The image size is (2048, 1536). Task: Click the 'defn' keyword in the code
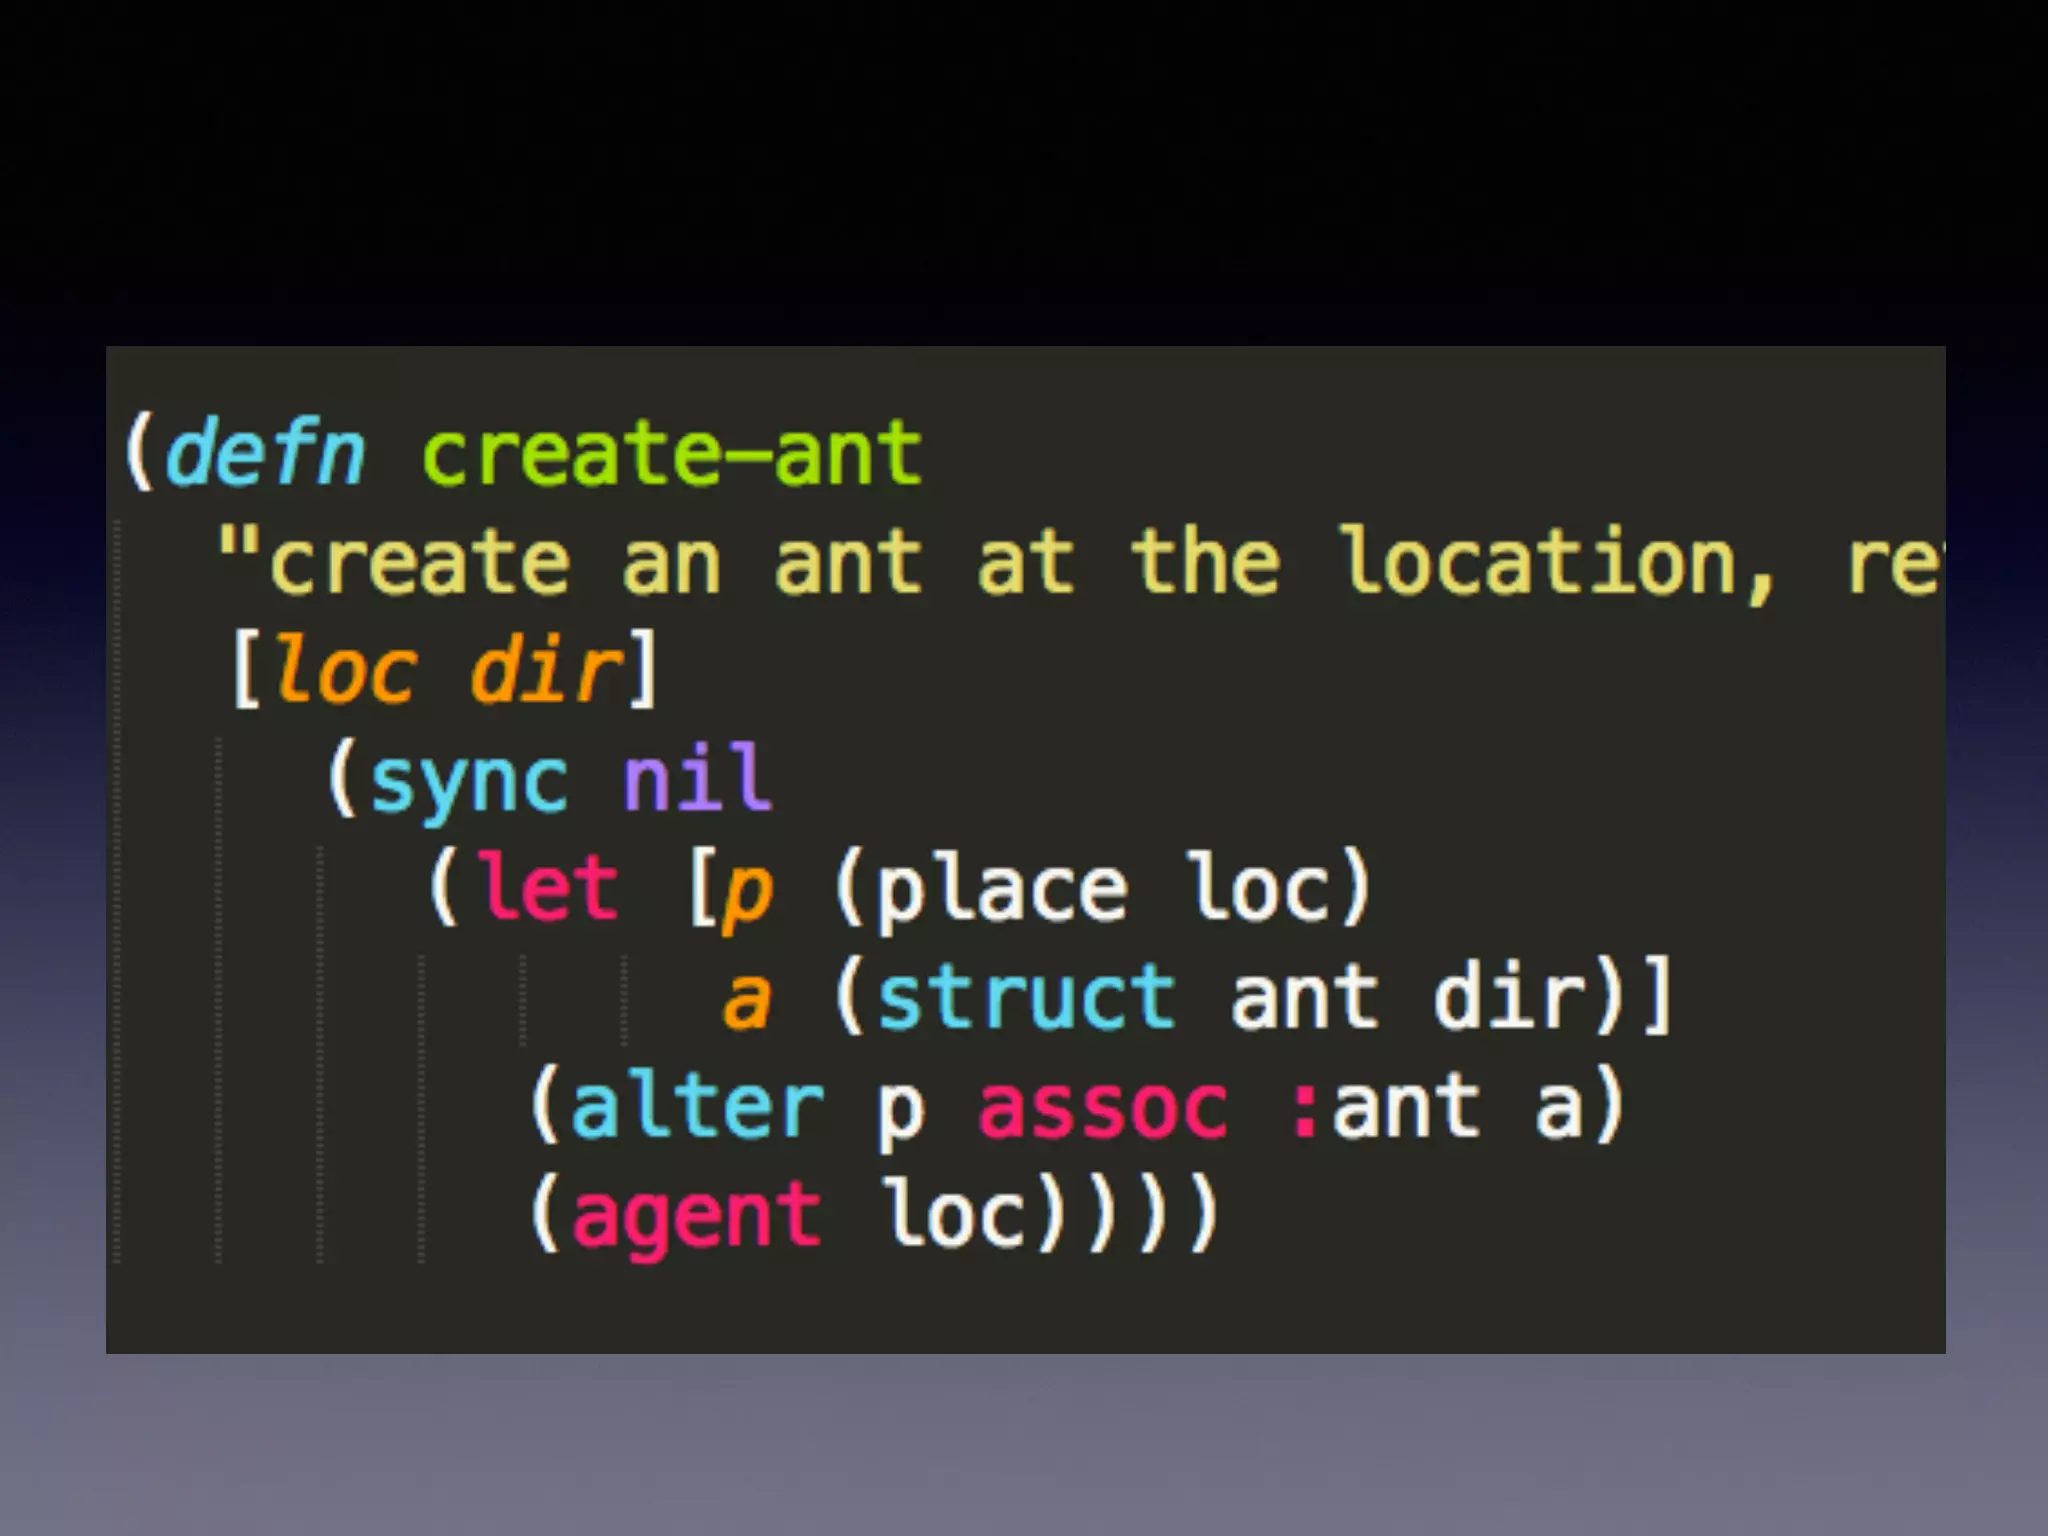(265, 454)
